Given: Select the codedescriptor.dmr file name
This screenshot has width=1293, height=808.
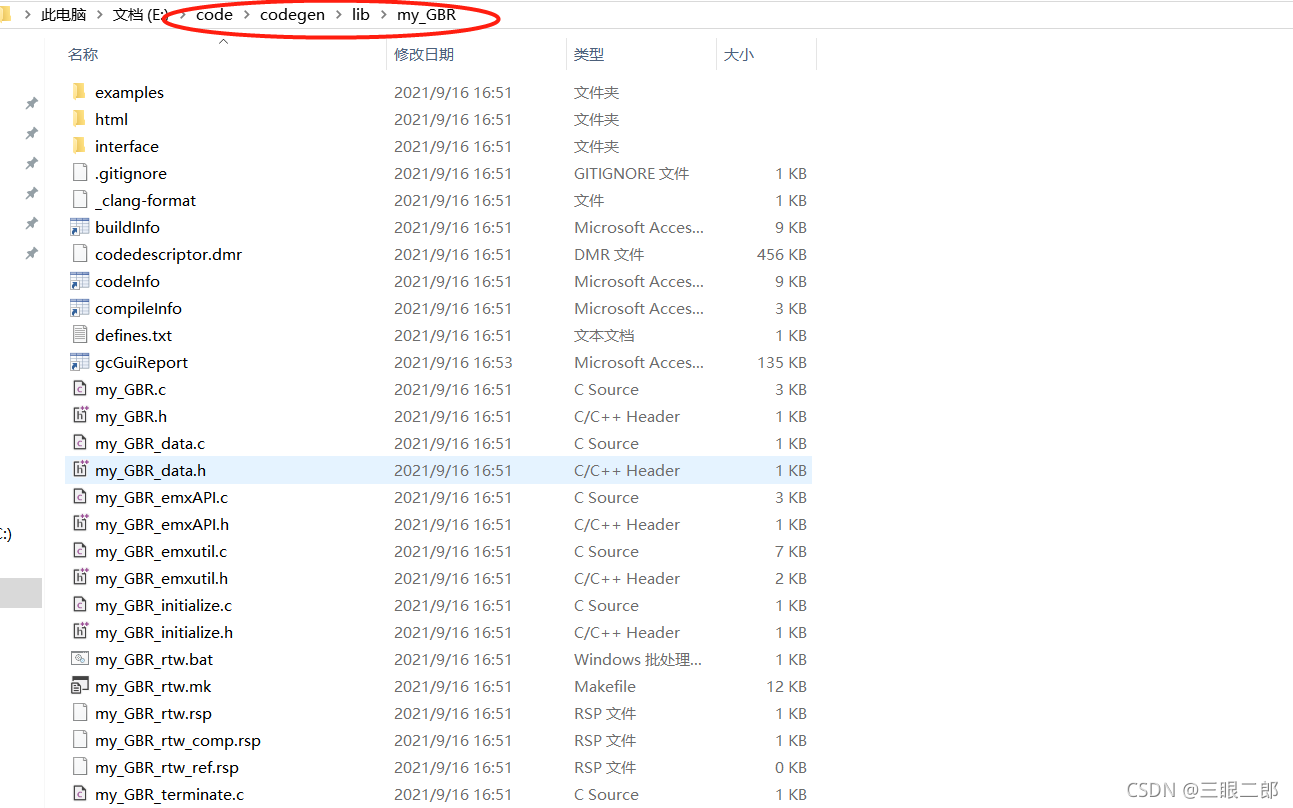Looking at the screenshot, I should pyautogui.click(x=168, y=254).
